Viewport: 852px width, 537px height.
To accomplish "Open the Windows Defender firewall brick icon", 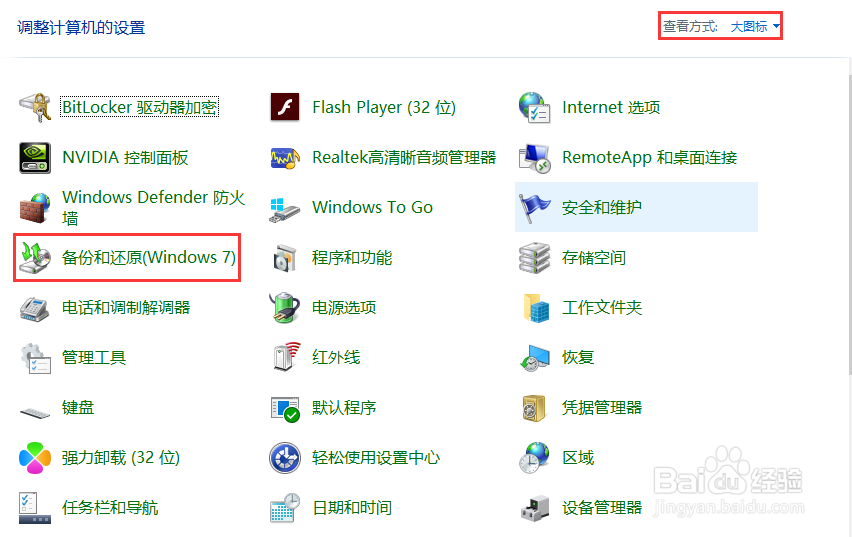I will click(35, 208).
